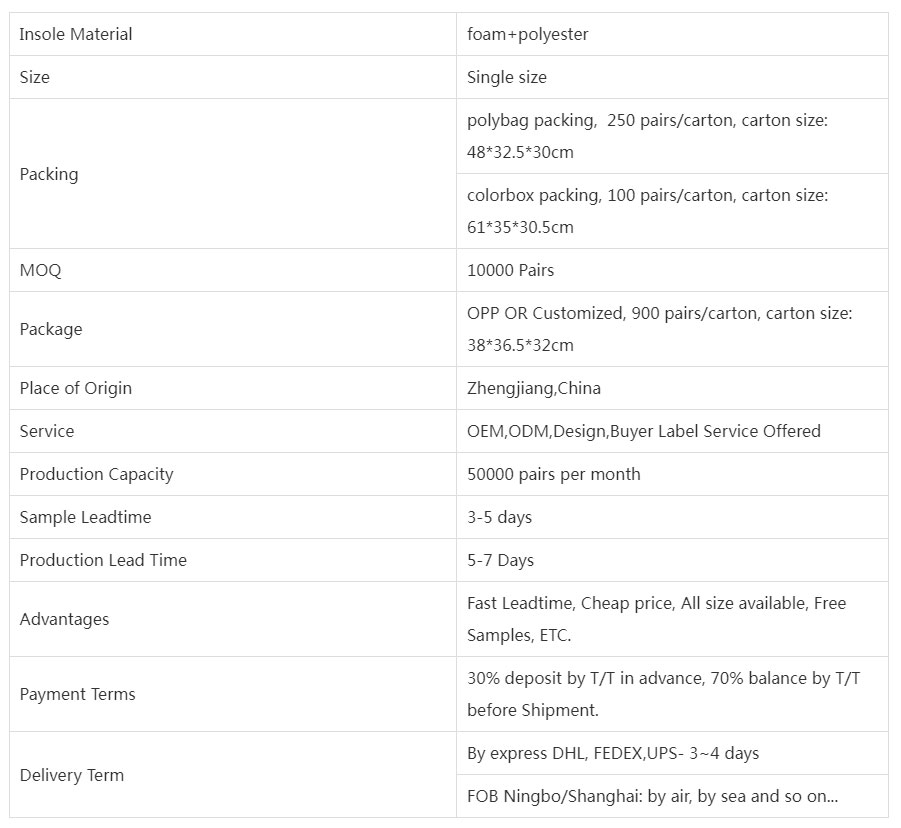Select the "foam+polyester" value cell
The width and height of the screenshot is (901, 828).
[x=528, y=34]
